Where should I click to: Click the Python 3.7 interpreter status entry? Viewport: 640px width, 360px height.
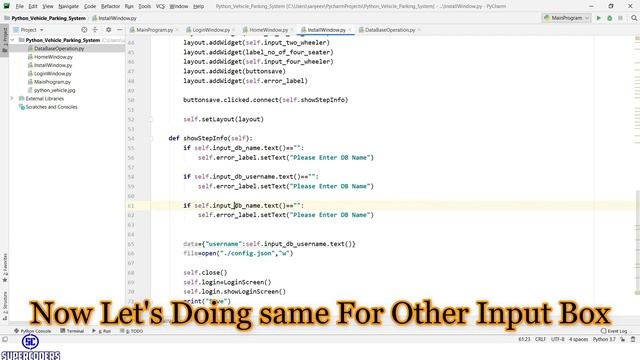pos(604,339)
